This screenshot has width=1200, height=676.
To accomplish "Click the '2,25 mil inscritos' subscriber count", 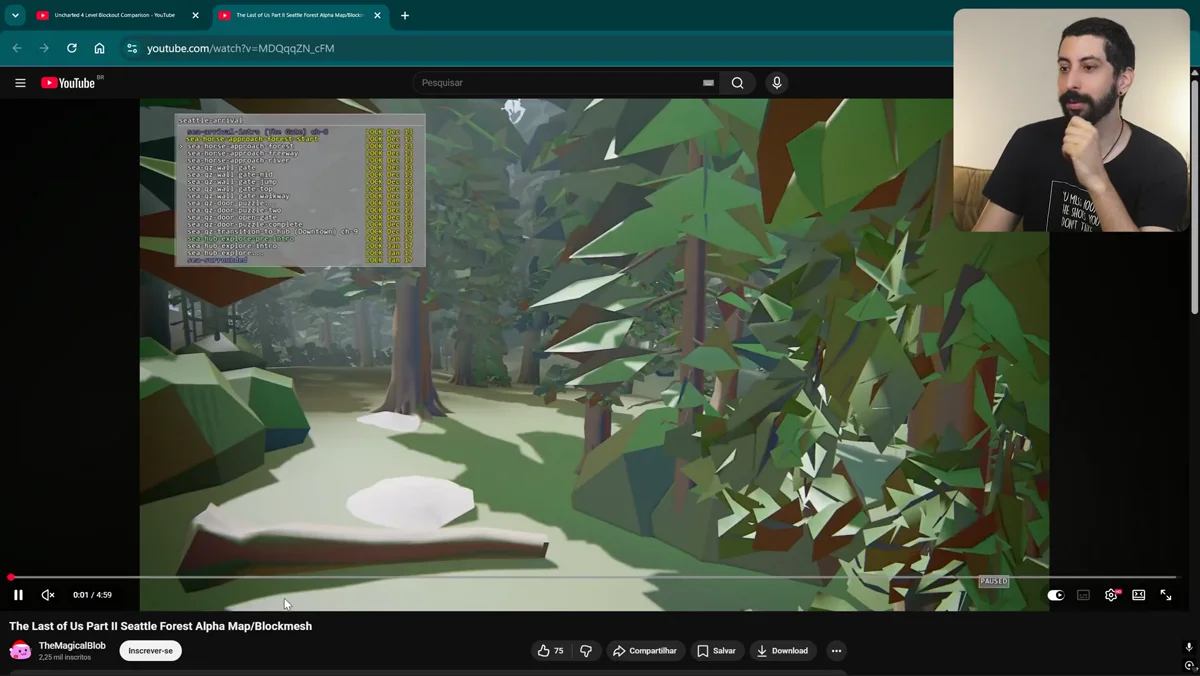I will (65, 657).
